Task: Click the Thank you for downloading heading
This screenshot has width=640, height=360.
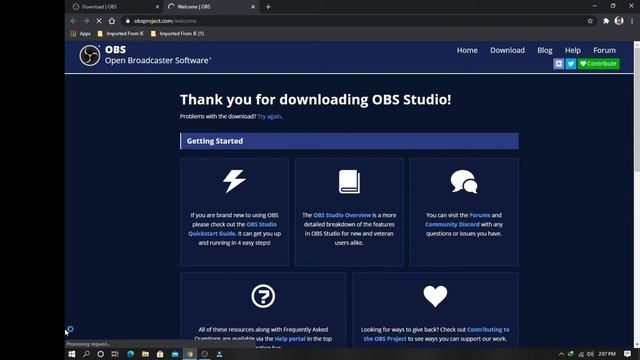Action: [x=316, y=100]
